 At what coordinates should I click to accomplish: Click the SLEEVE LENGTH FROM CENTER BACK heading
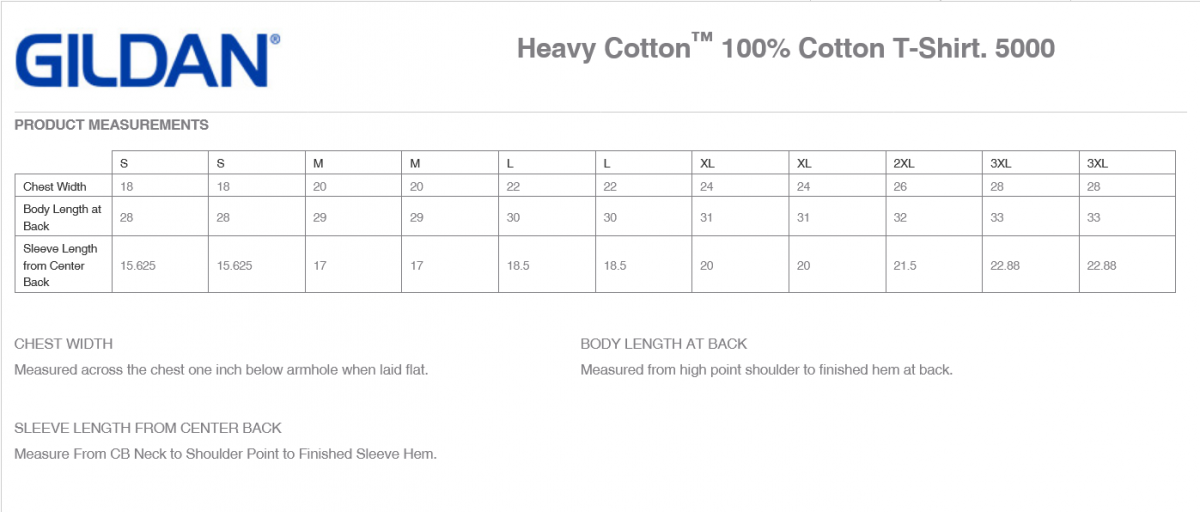[x=148, y=428]
